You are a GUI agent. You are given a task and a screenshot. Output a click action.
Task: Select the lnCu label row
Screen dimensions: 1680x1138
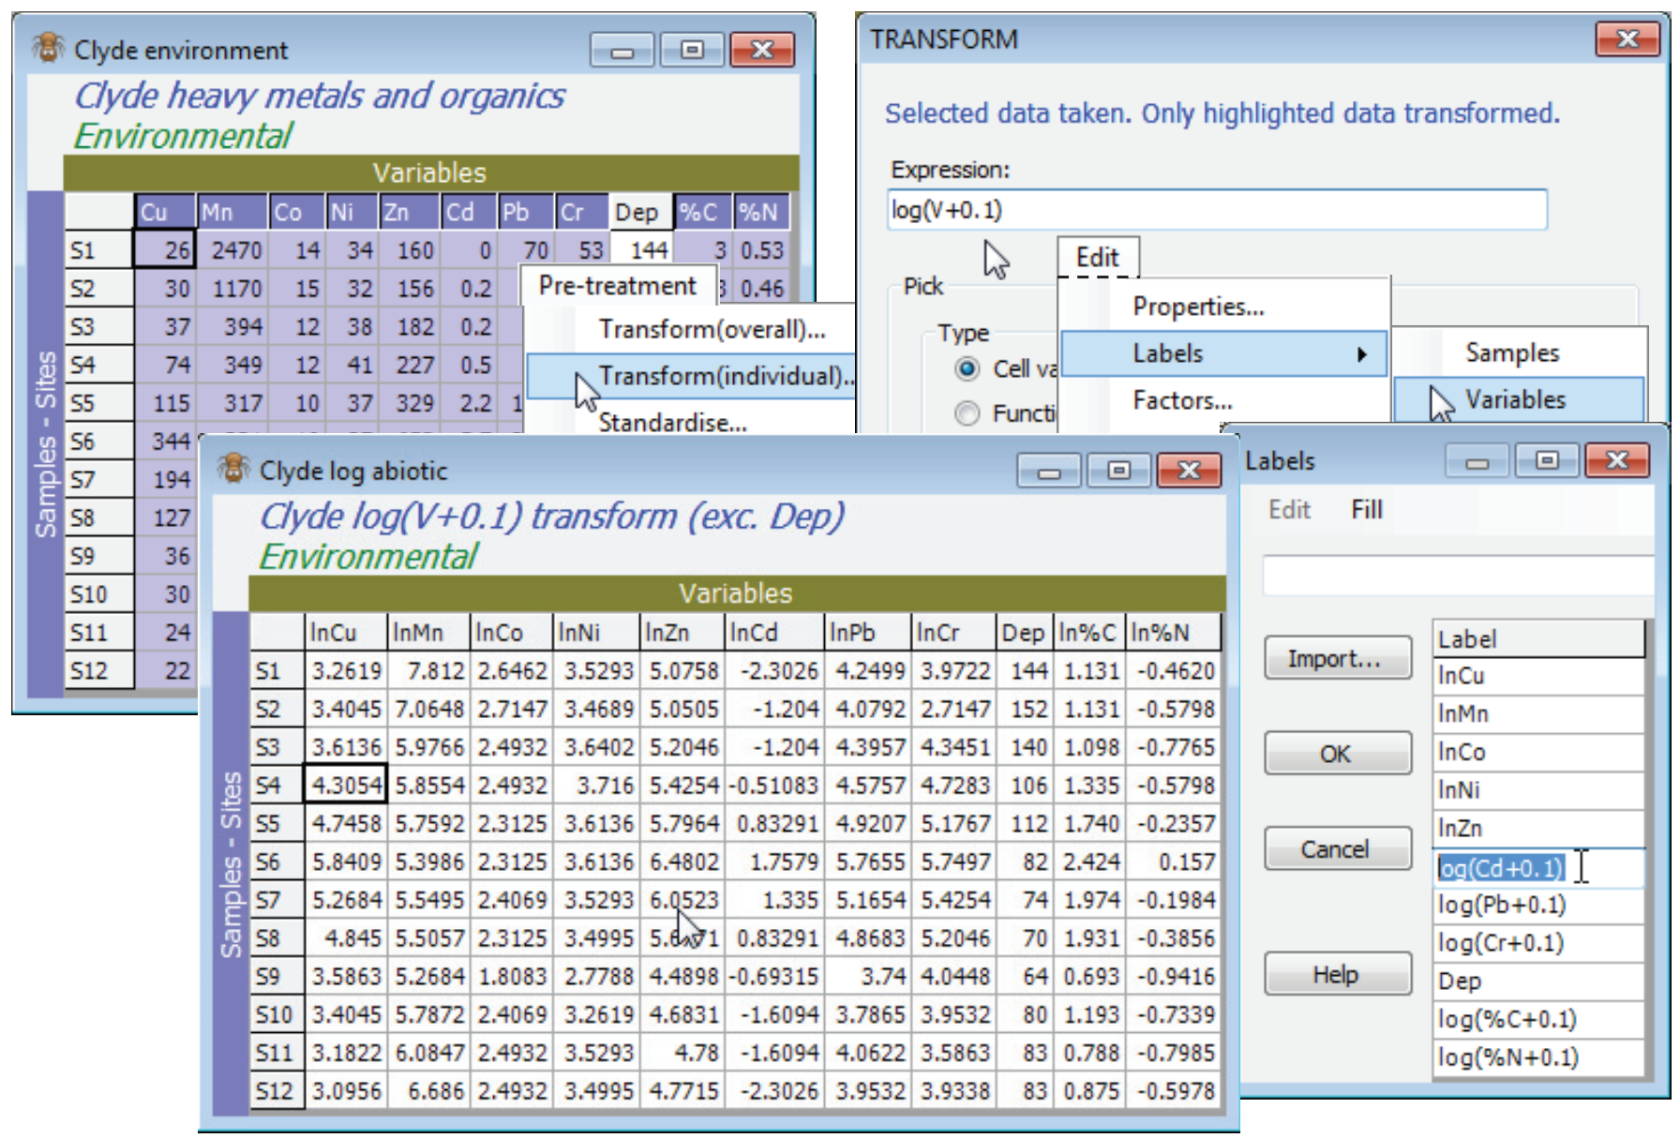pyautogui.click(x=1539, y=676)
